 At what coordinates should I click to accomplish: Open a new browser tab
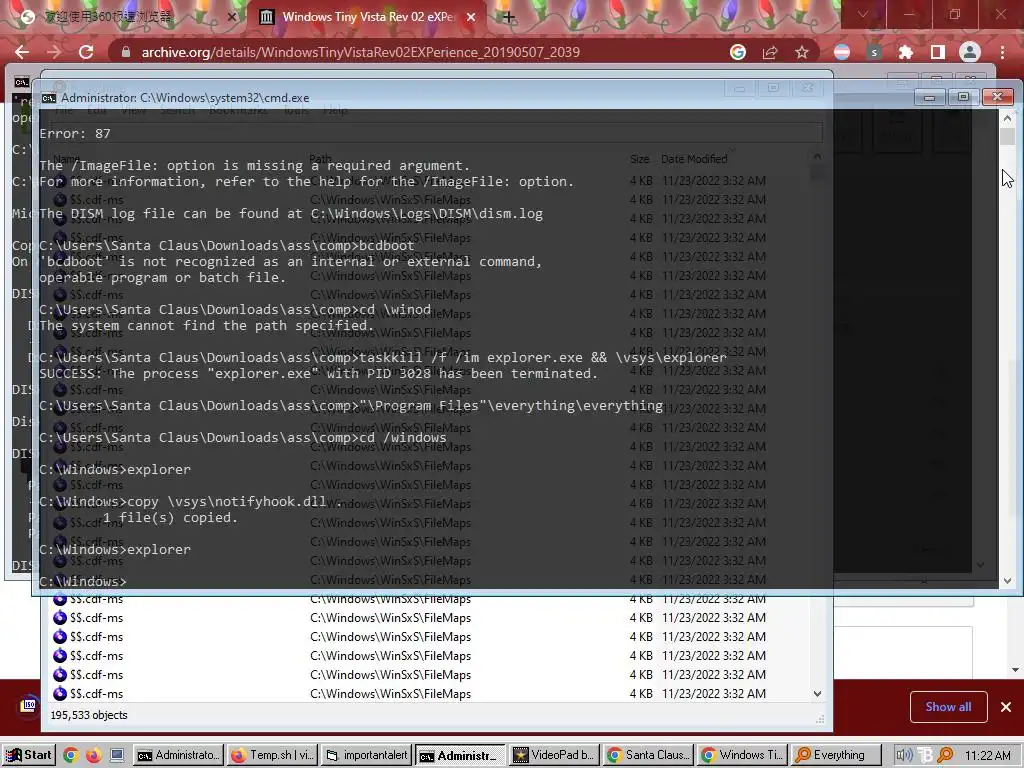[509, 17]
